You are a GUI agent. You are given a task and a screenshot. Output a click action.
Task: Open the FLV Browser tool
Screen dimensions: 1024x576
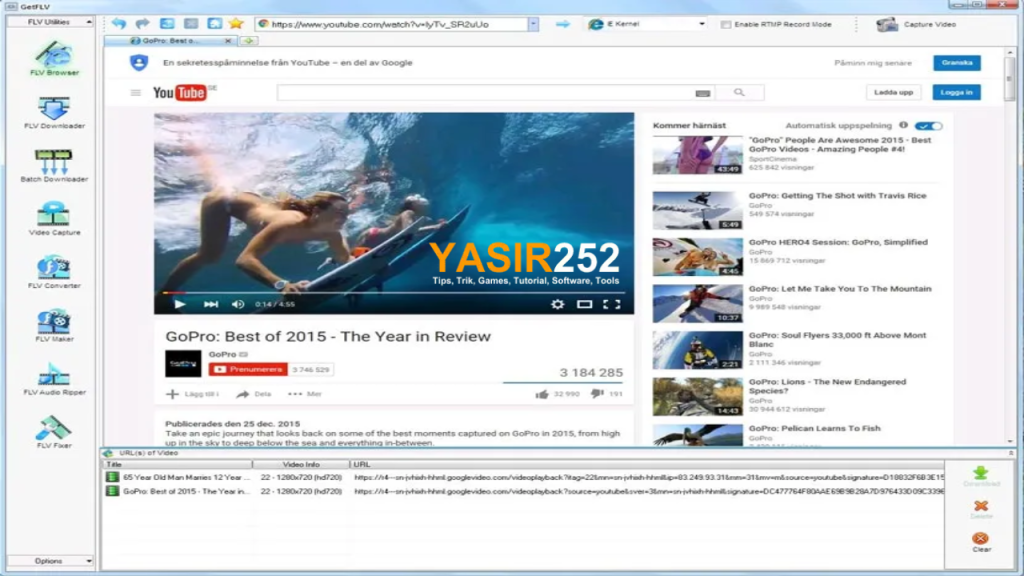click(x=54, y=59)
